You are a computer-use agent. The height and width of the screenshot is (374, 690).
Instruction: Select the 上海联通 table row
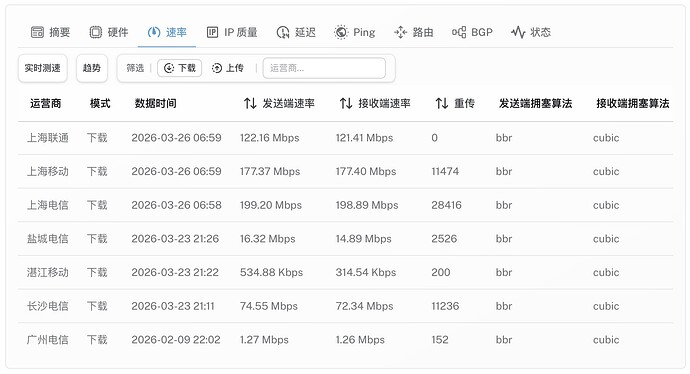345,138
